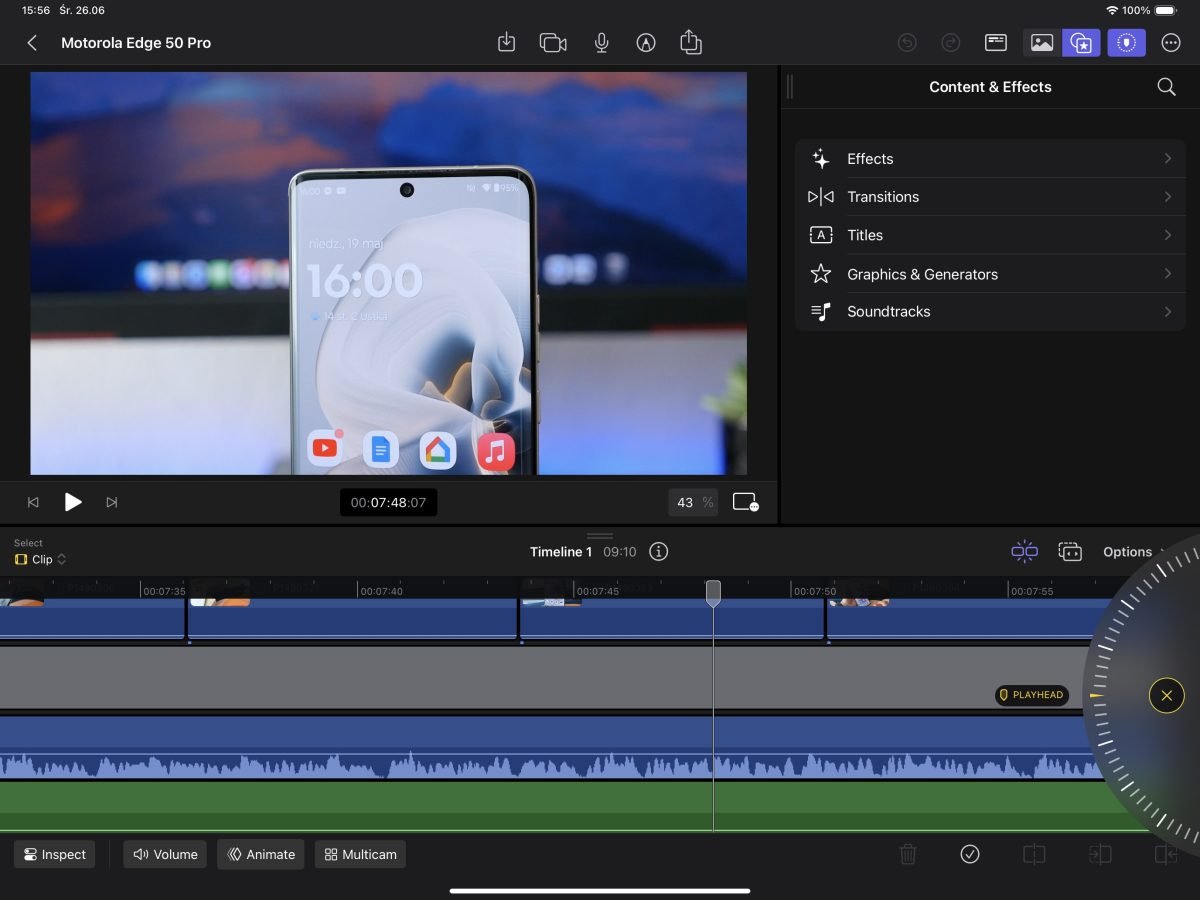Jump to the next edit point

point(112,502)
